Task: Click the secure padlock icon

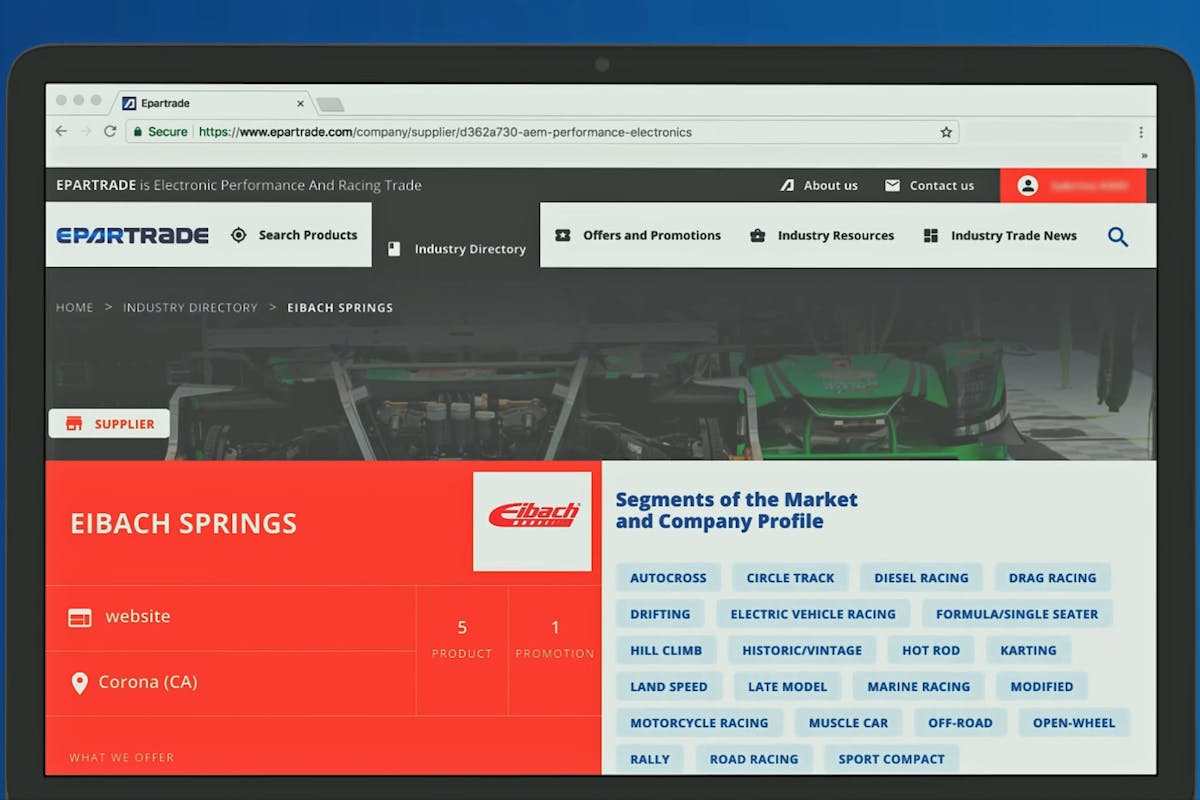Action: point(138,132)
